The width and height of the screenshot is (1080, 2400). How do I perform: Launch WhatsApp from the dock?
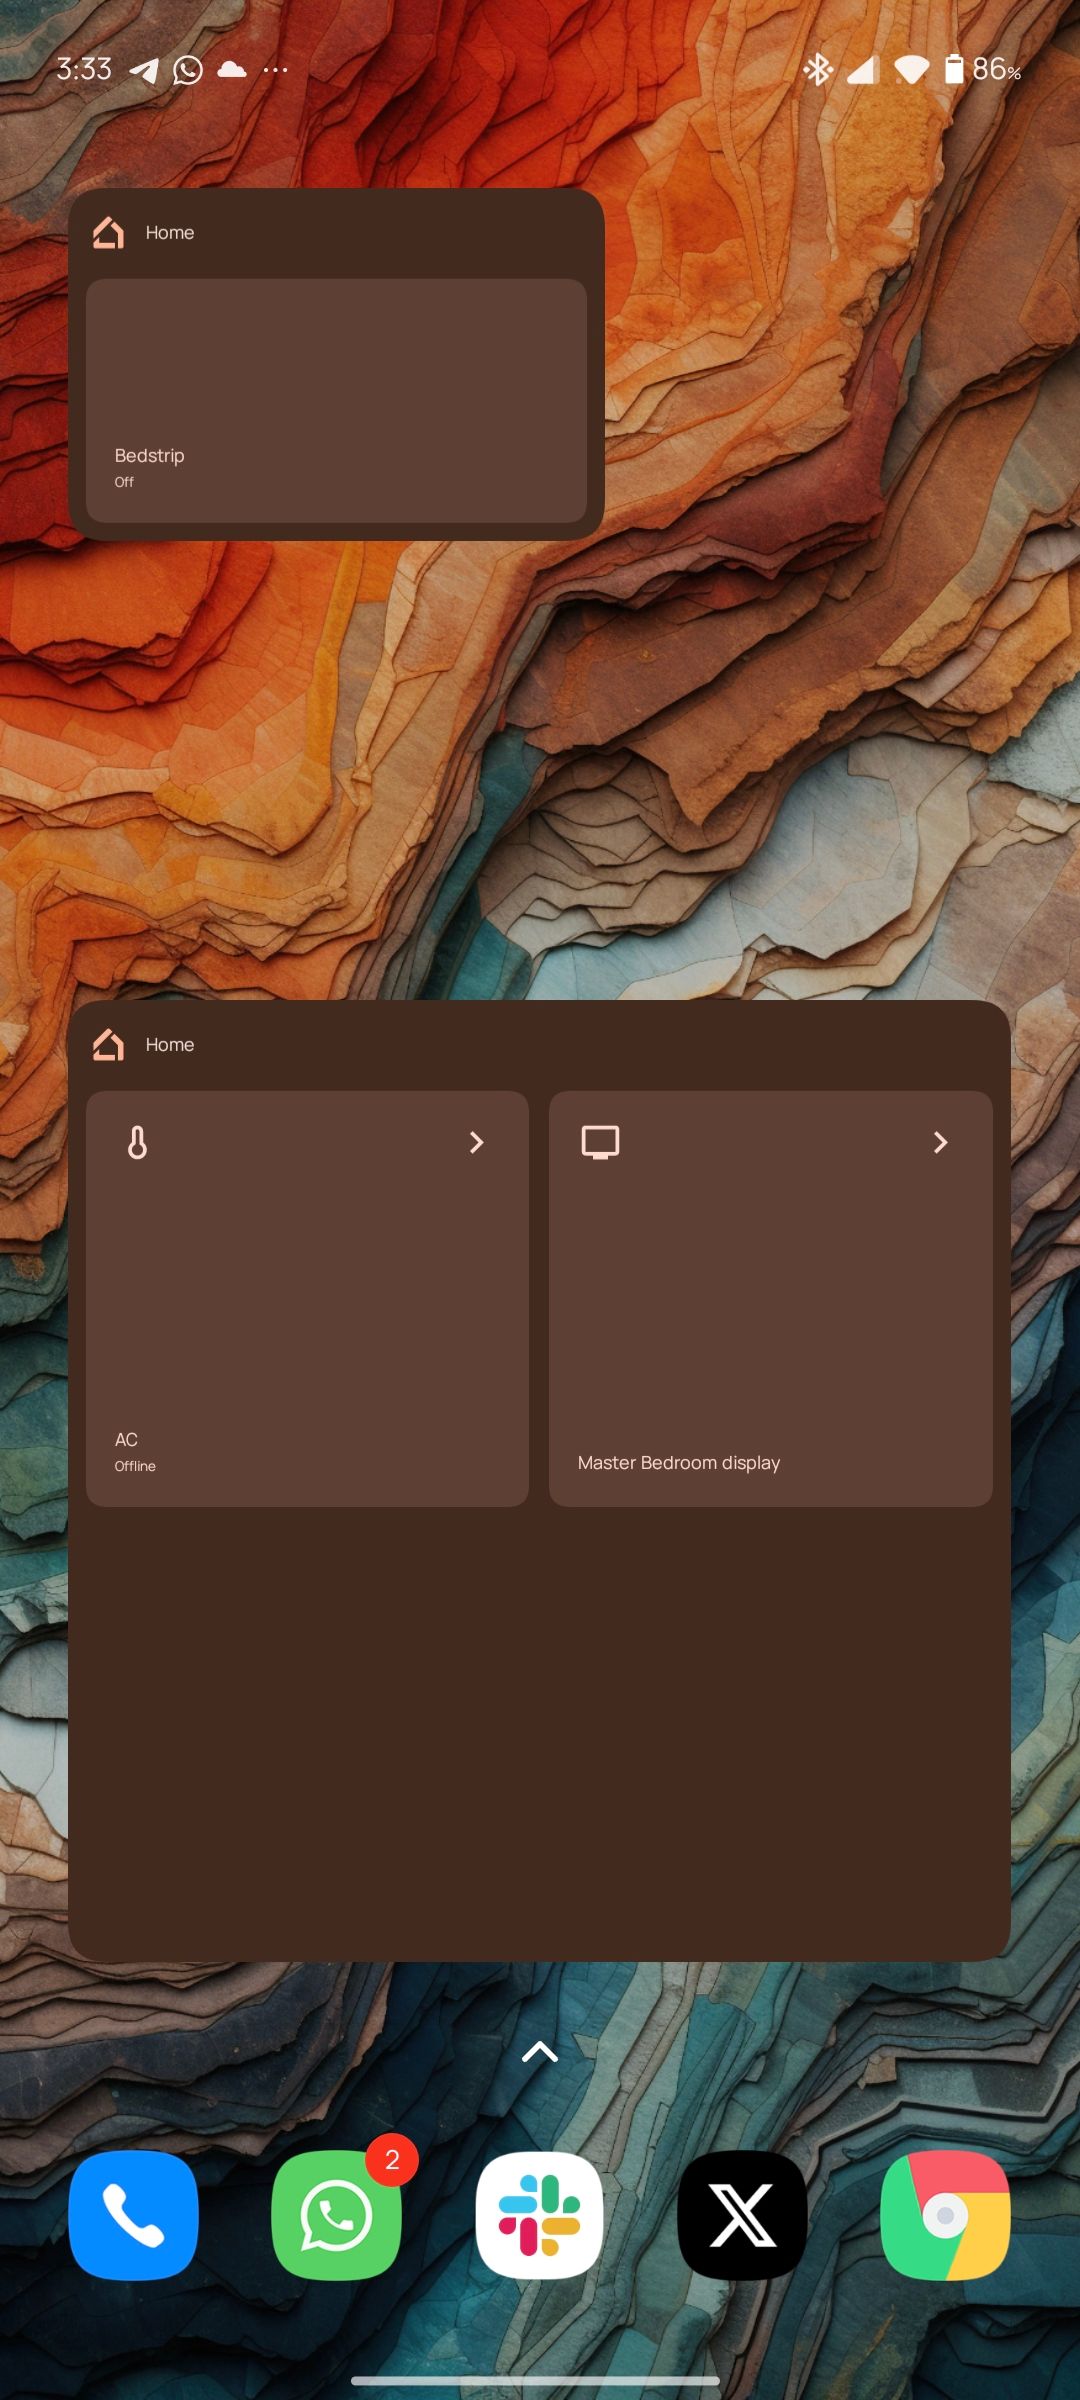(336, 2215)
